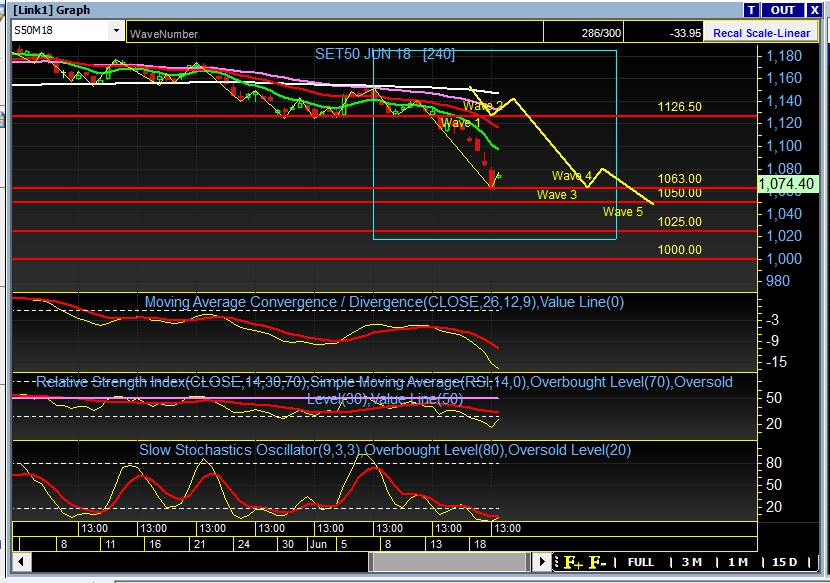Click the Wave 4 label
The image size is (830, 583).
[572, 176]
